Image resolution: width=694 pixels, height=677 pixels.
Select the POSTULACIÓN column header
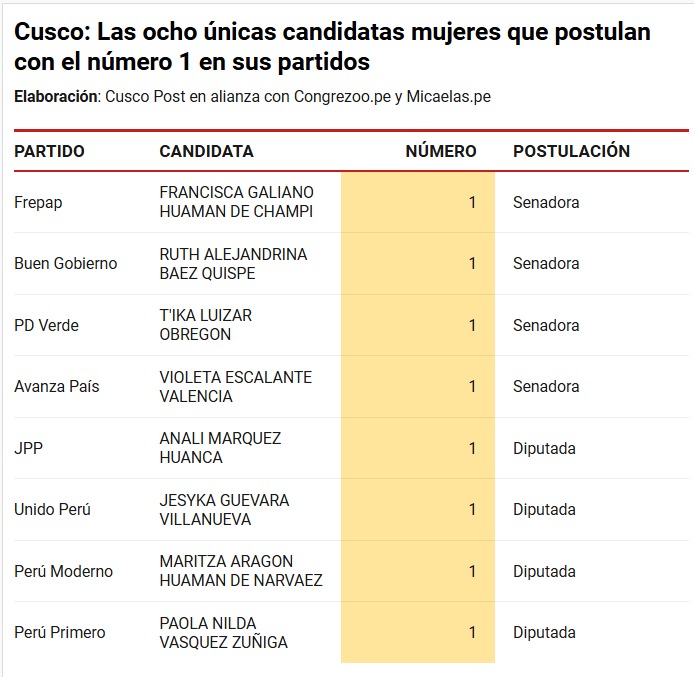(571, 151)
